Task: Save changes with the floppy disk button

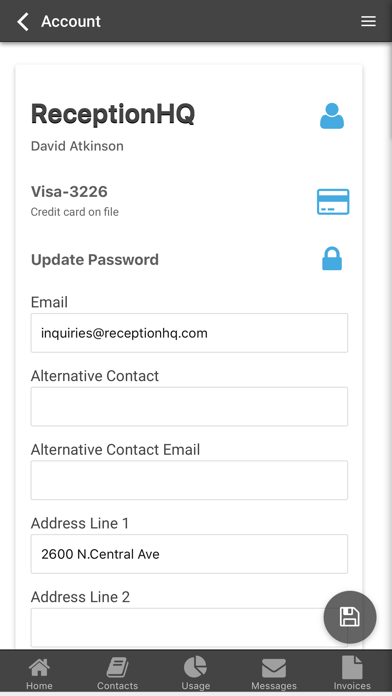Action: [x=350, y=617]
